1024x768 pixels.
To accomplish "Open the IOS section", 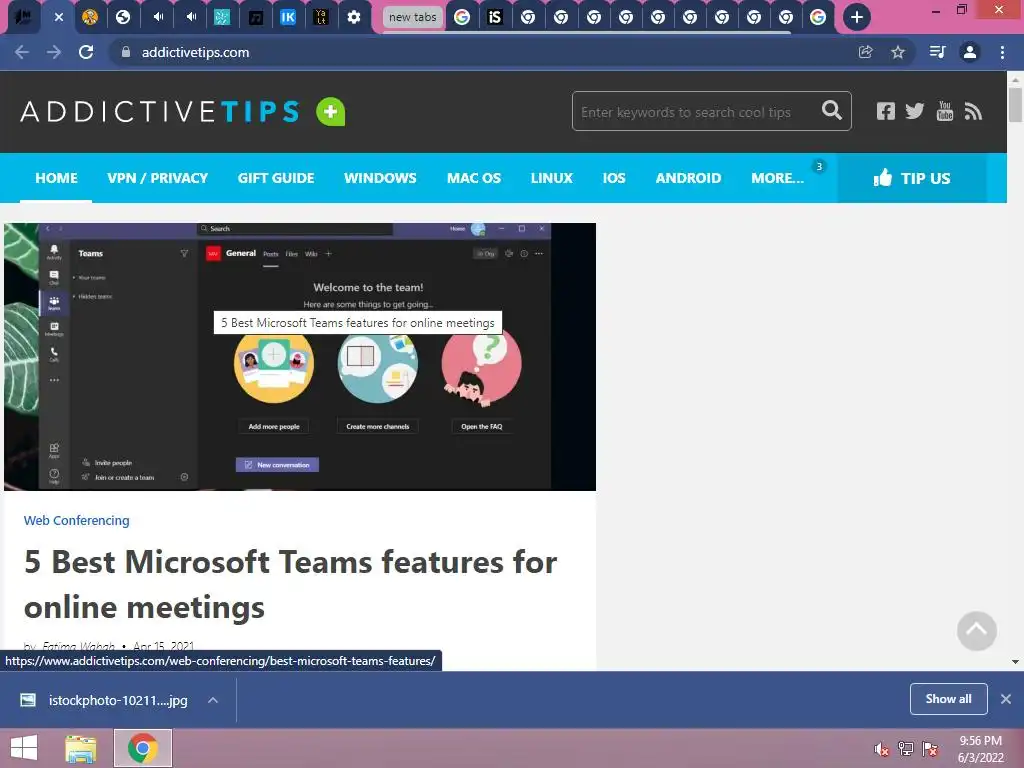I will [x=614, y=178].
